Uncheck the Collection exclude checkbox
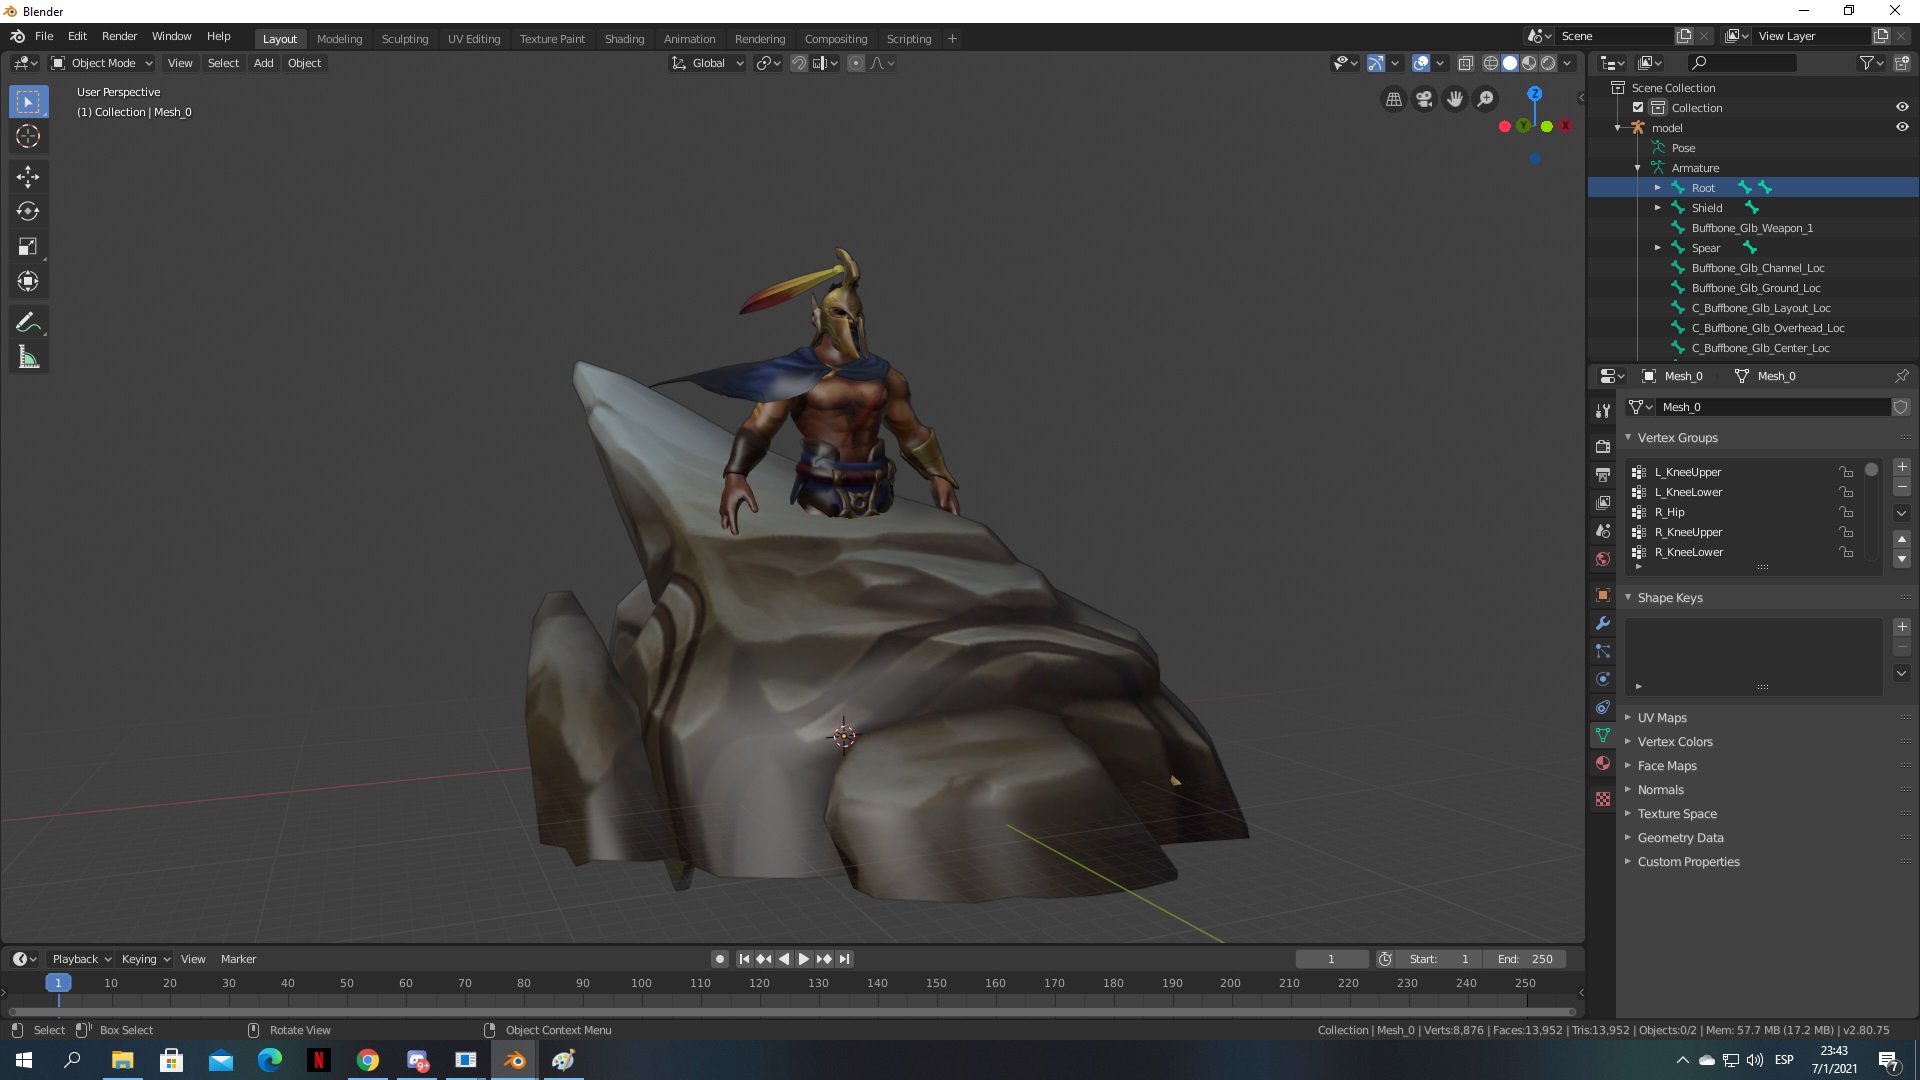The image size is (1920, 1080). (1638, 107)
